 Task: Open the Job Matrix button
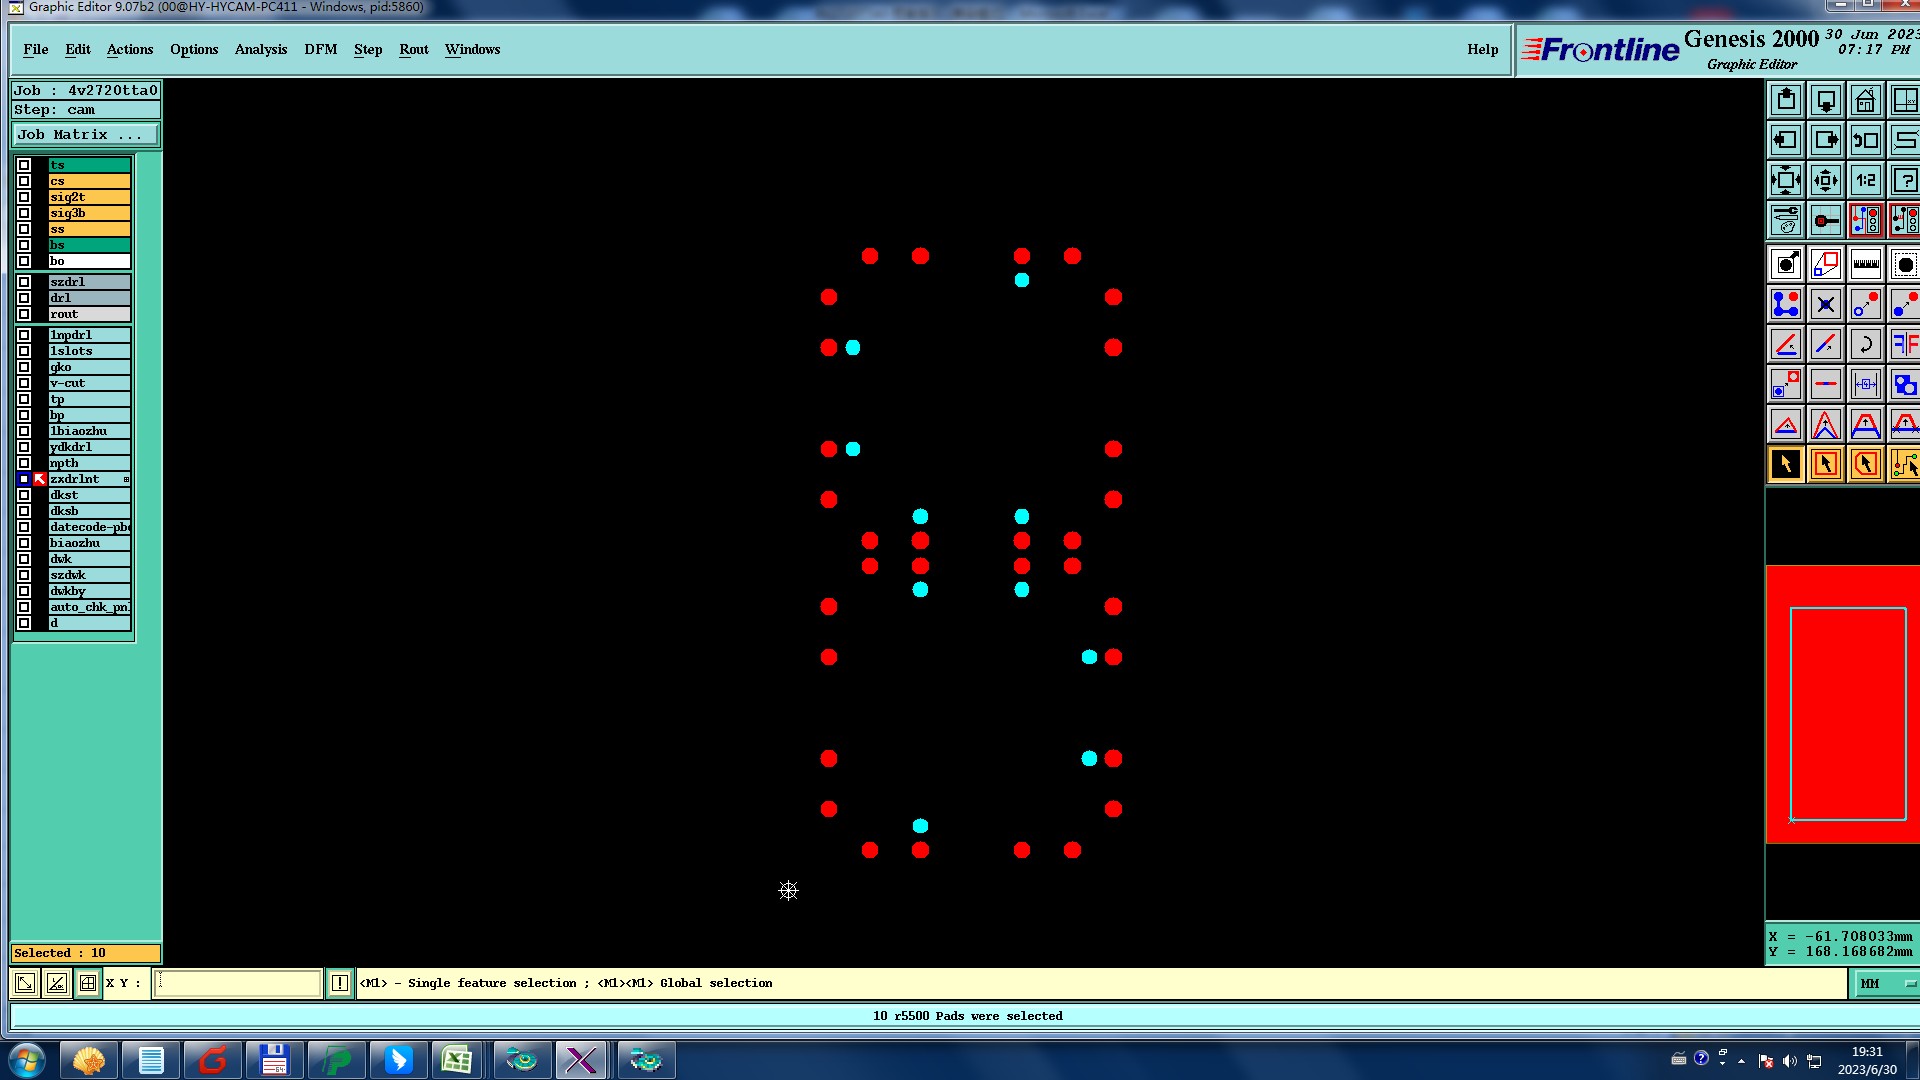pos(85,135)
